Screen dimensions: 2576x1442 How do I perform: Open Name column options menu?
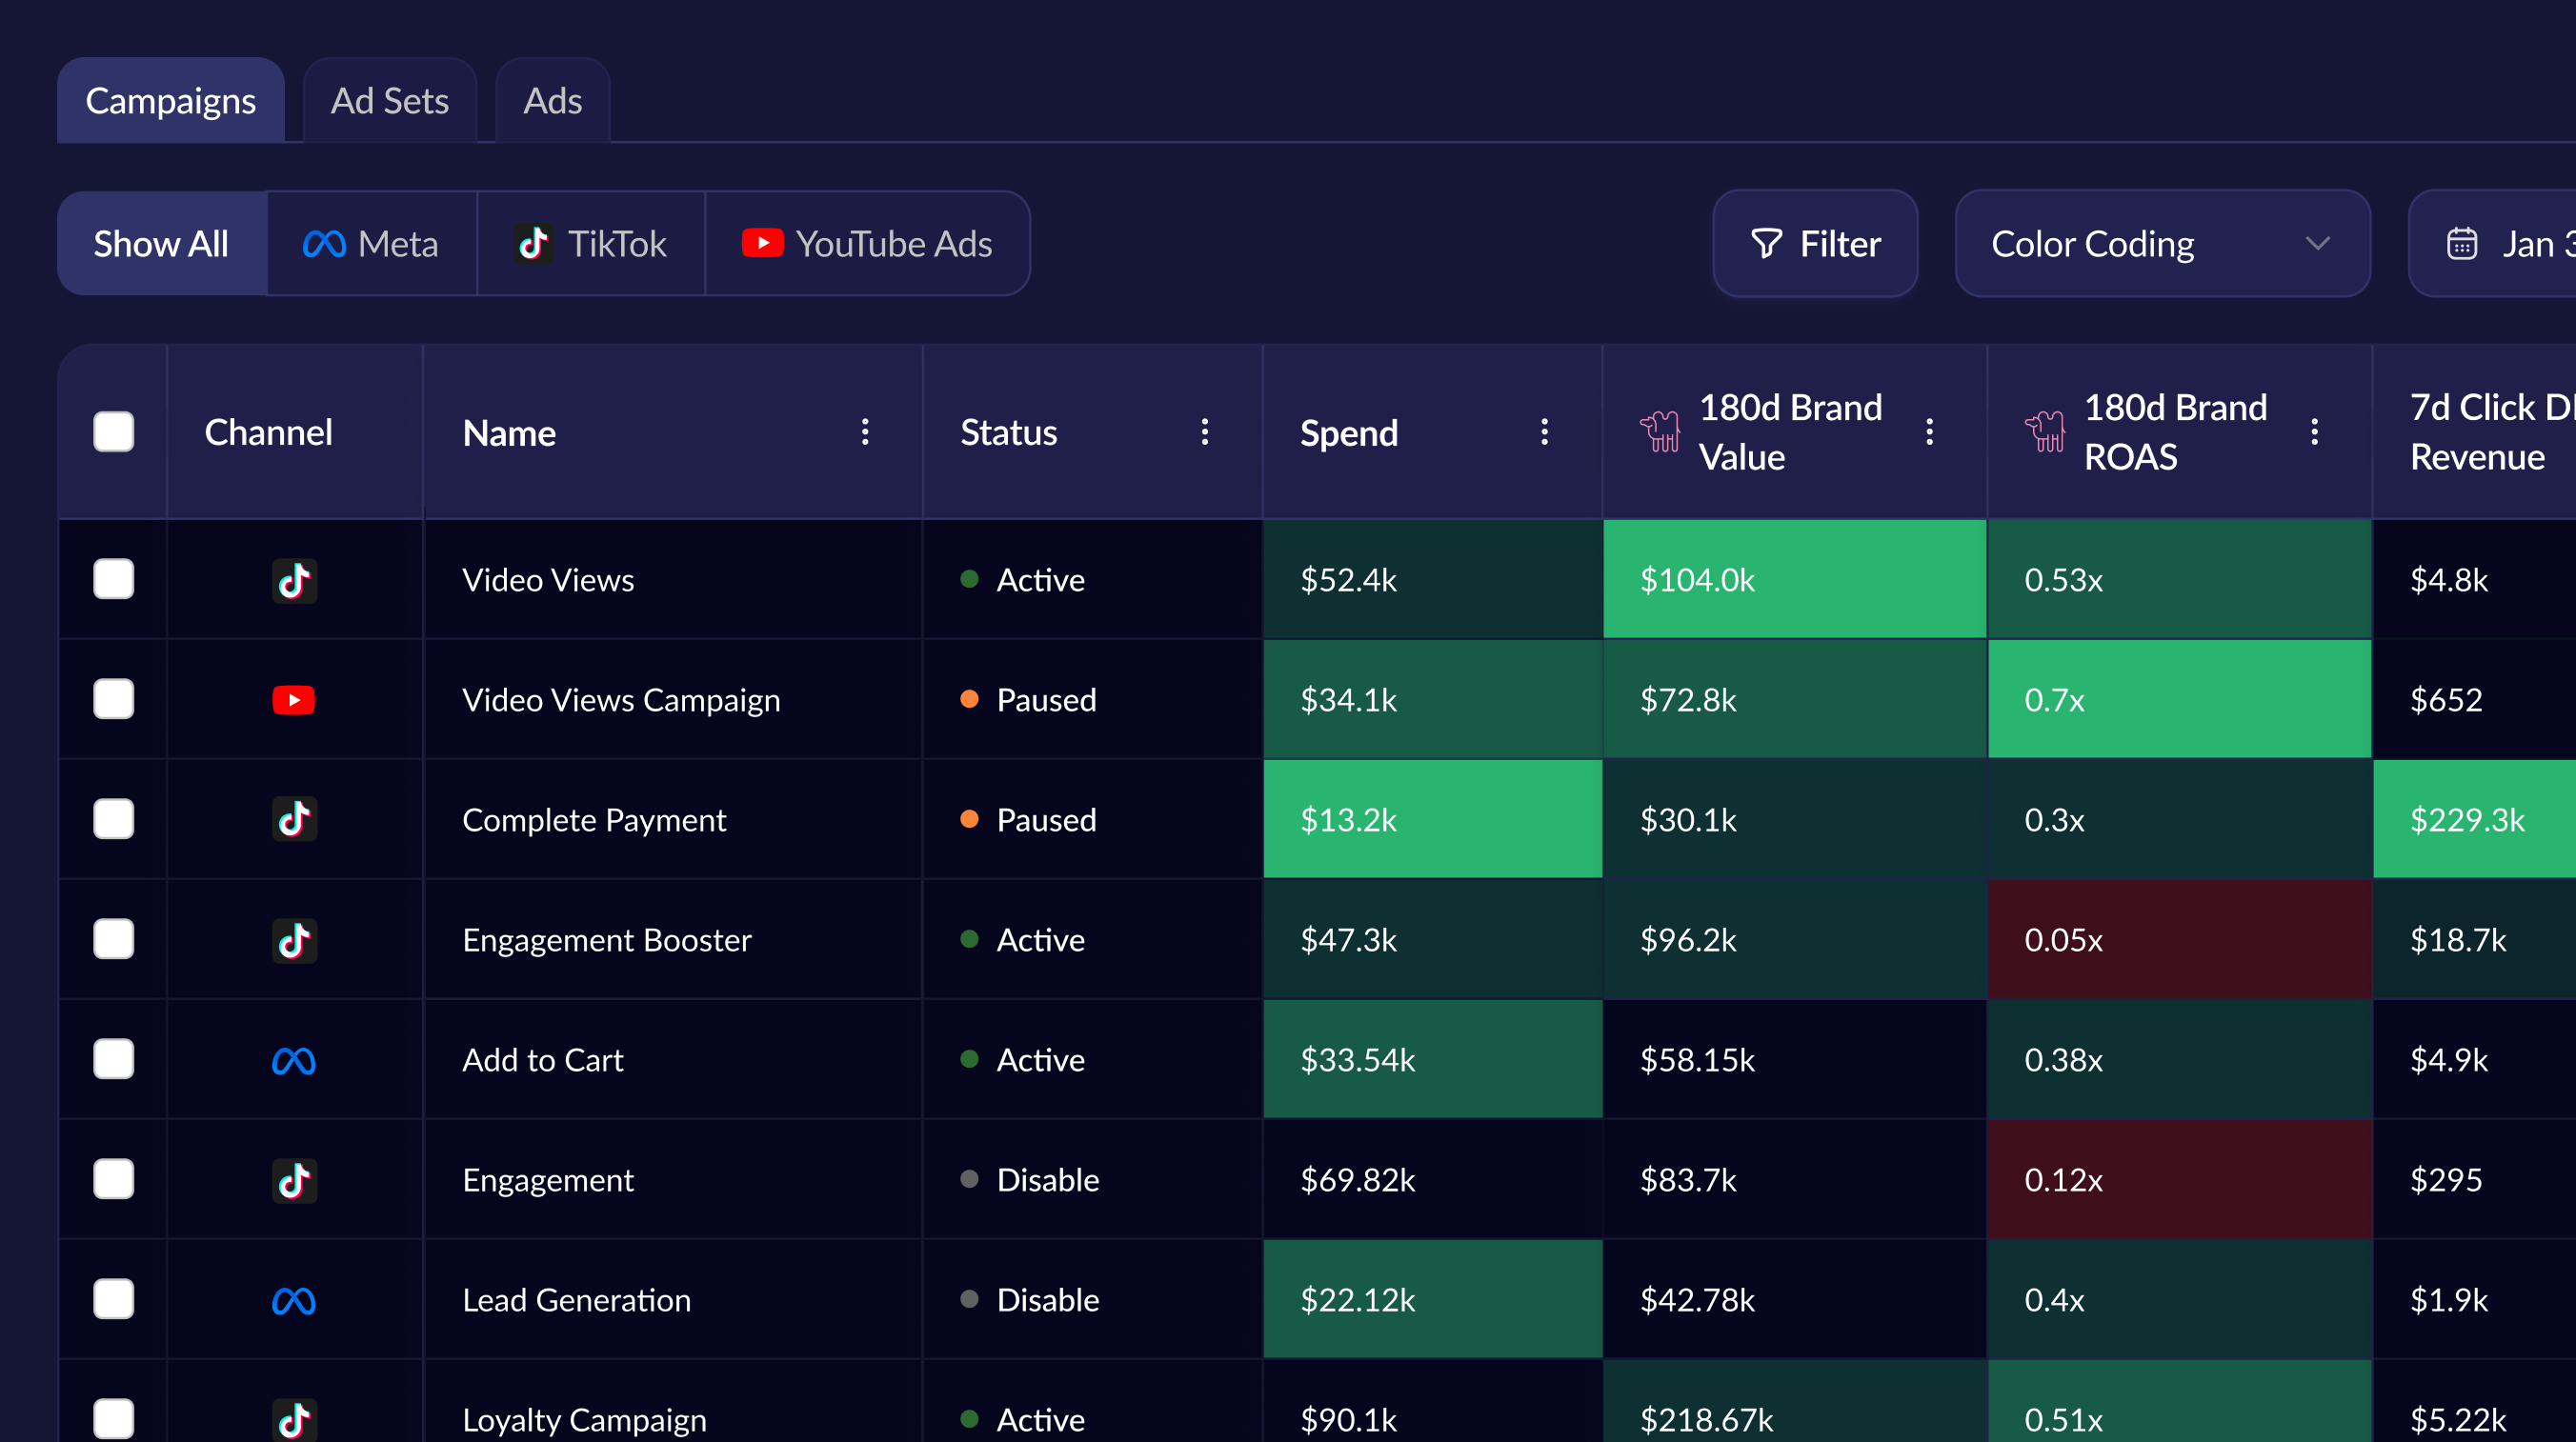click(x=865, y=432)
